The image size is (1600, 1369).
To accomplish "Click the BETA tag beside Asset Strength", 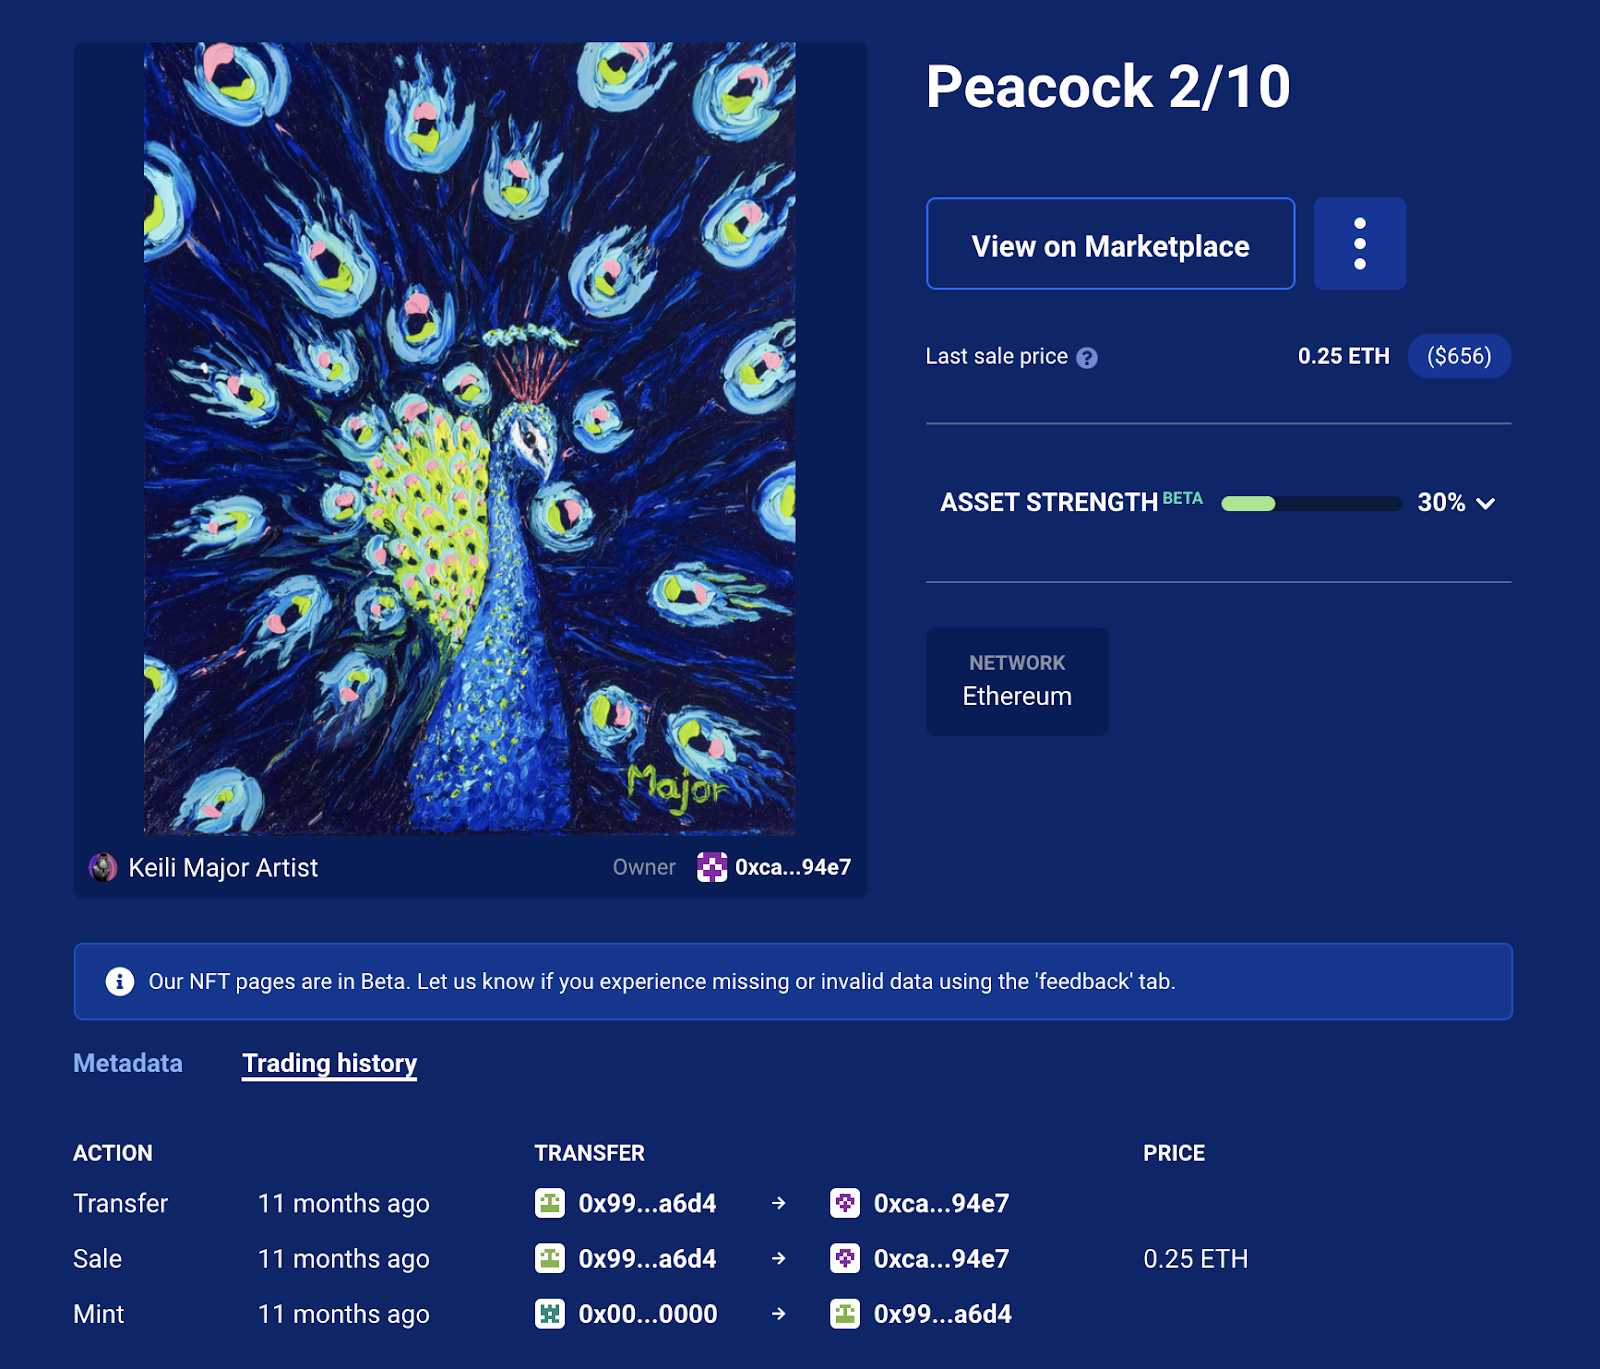I will click(x=1182, y=498).
